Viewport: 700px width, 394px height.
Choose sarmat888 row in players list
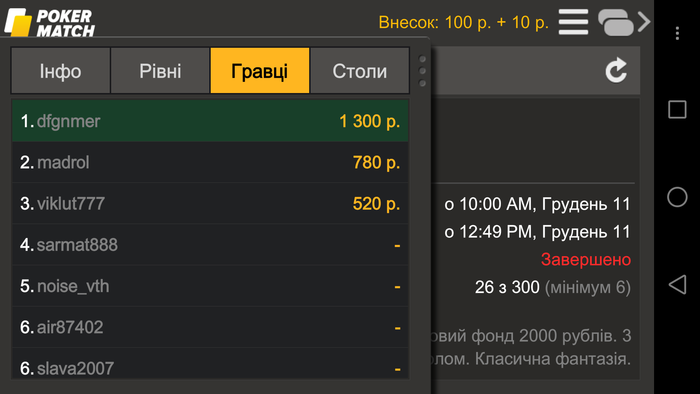coord(210,245)
